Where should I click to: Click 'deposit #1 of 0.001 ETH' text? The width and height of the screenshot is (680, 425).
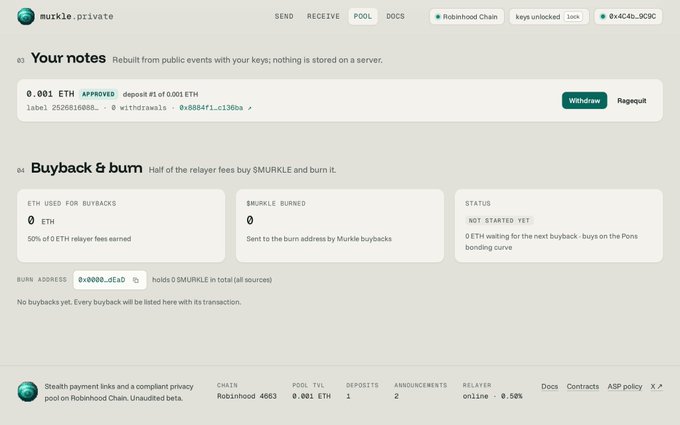[x=160, y=94]
